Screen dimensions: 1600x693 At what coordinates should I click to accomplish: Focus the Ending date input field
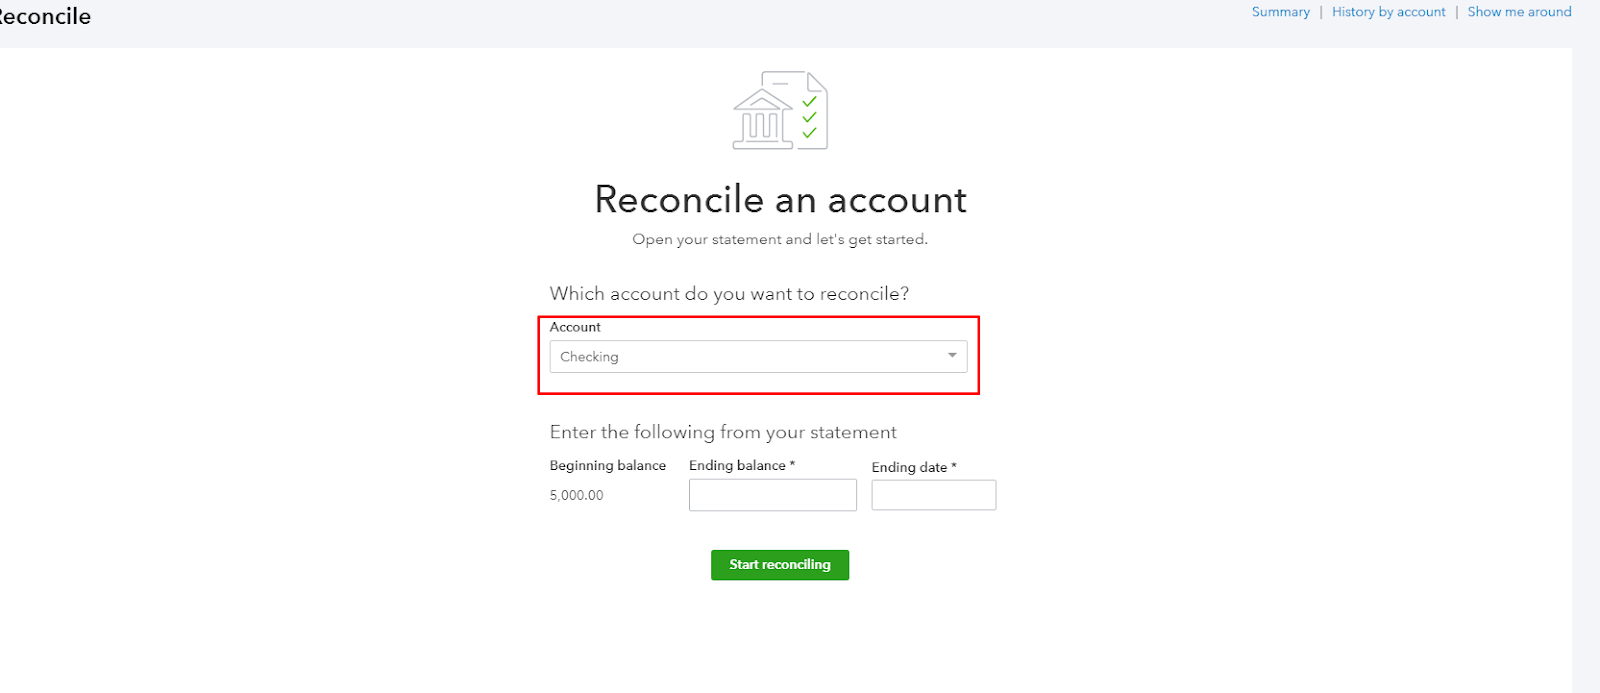tap(934, 495)
